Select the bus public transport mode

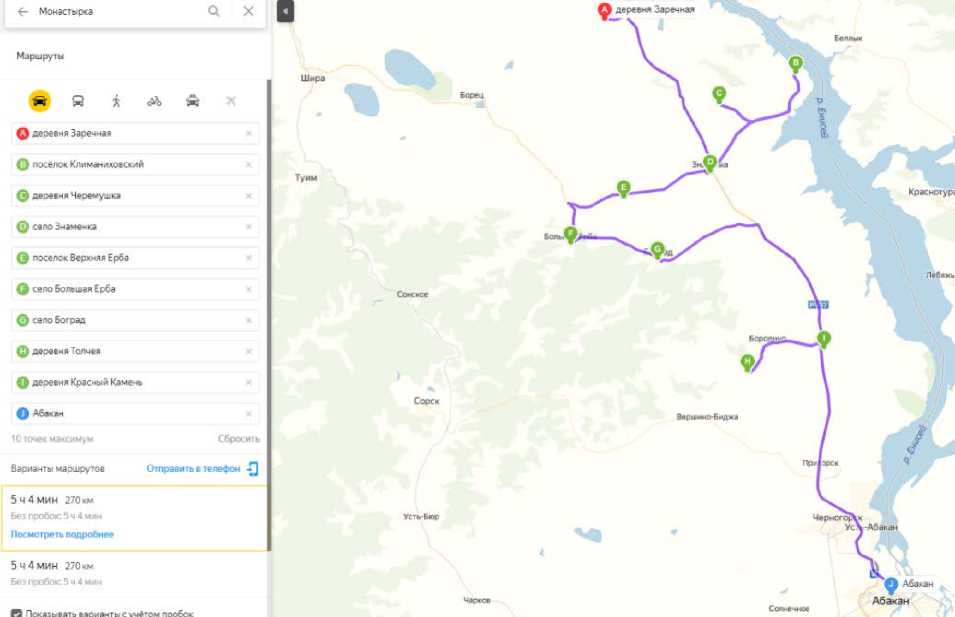click(78, 101)
